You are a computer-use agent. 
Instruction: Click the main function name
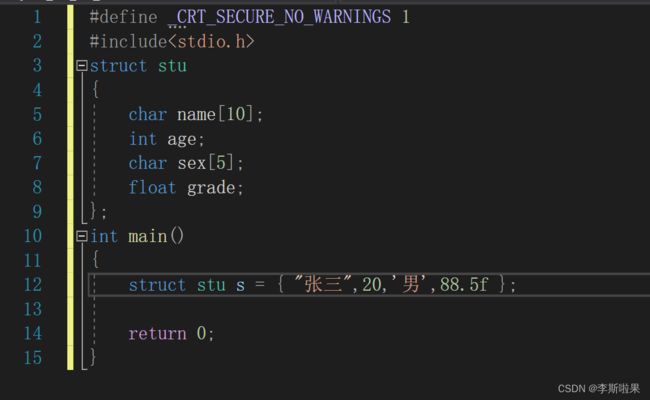[148, 236]
